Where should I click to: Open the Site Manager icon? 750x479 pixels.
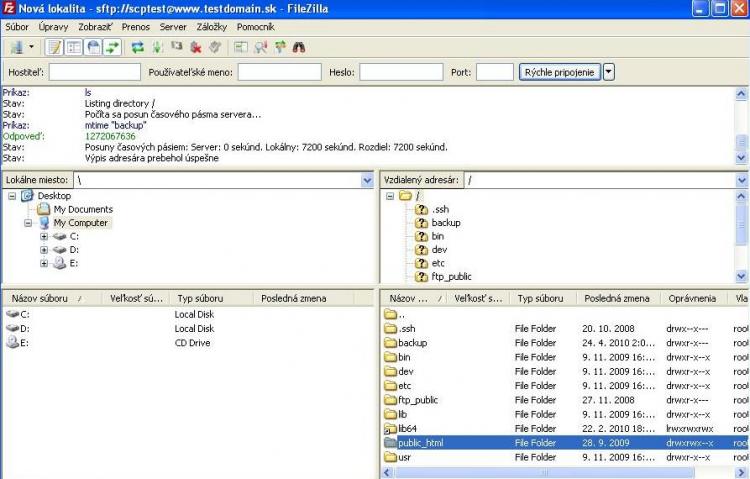tap(17, 47)
